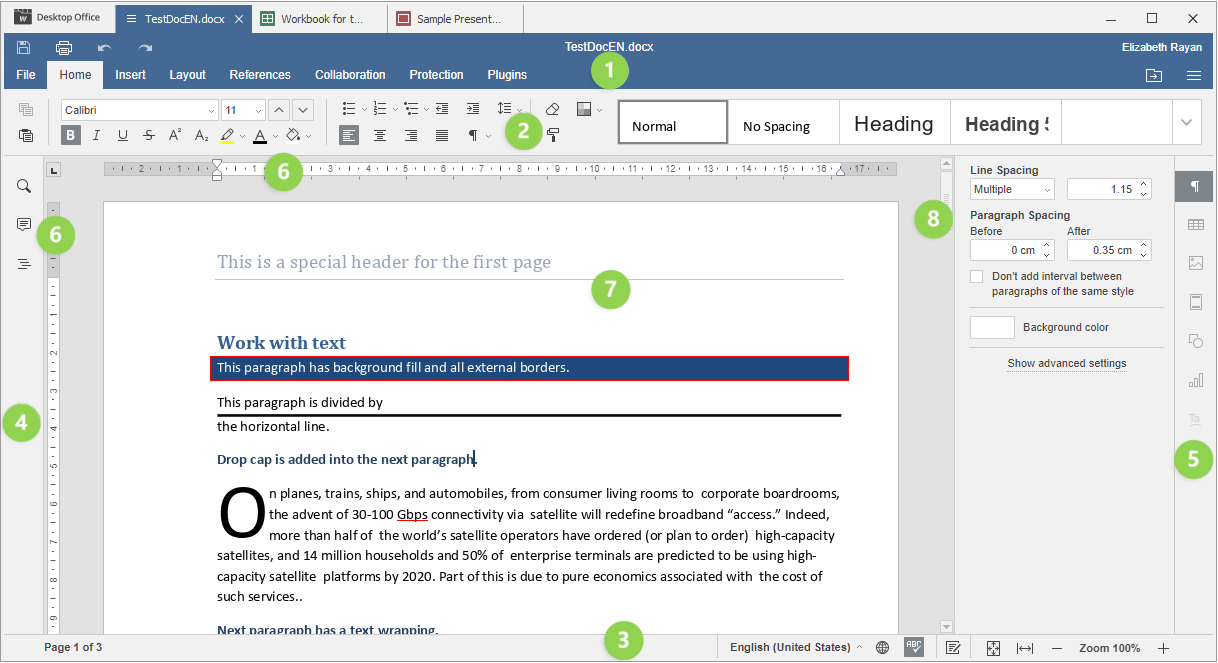Click the Paste icon in the toolbar
The image size is (1218, 663).
coord(26,135)
